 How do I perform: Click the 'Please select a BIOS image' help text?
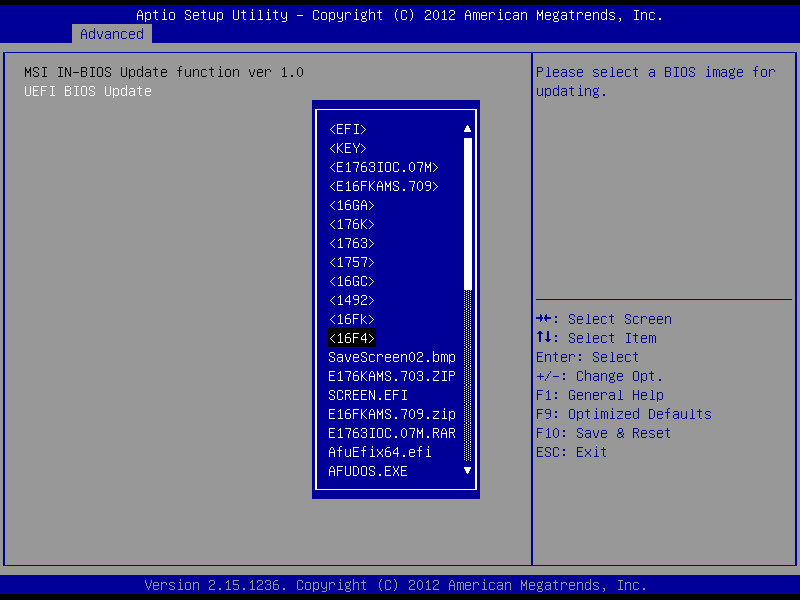click(x=656, y=82)
